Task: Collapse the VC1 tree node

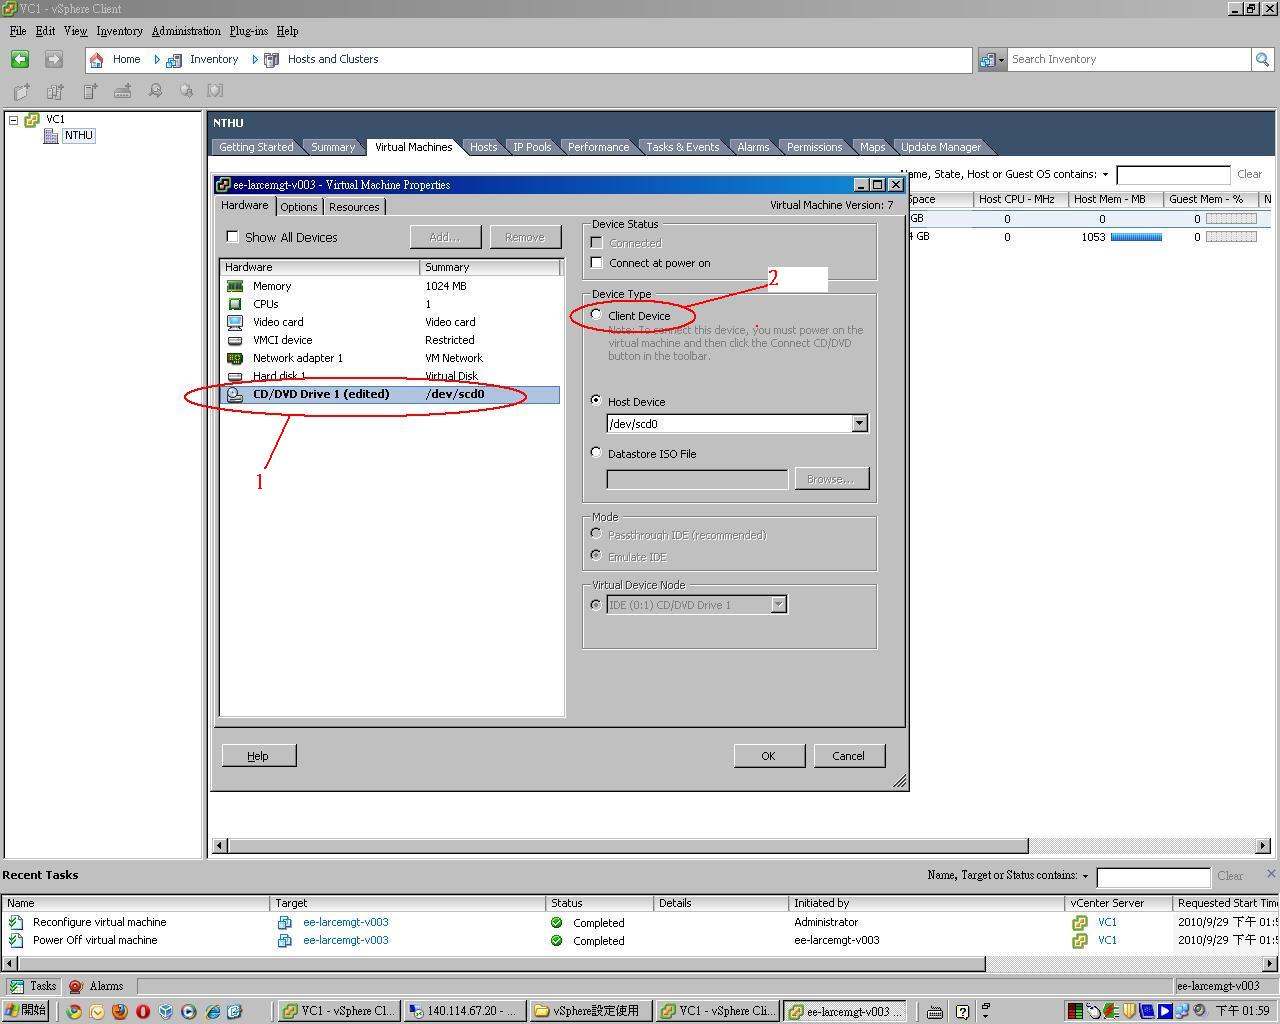Action: click(x=14, y=120)
